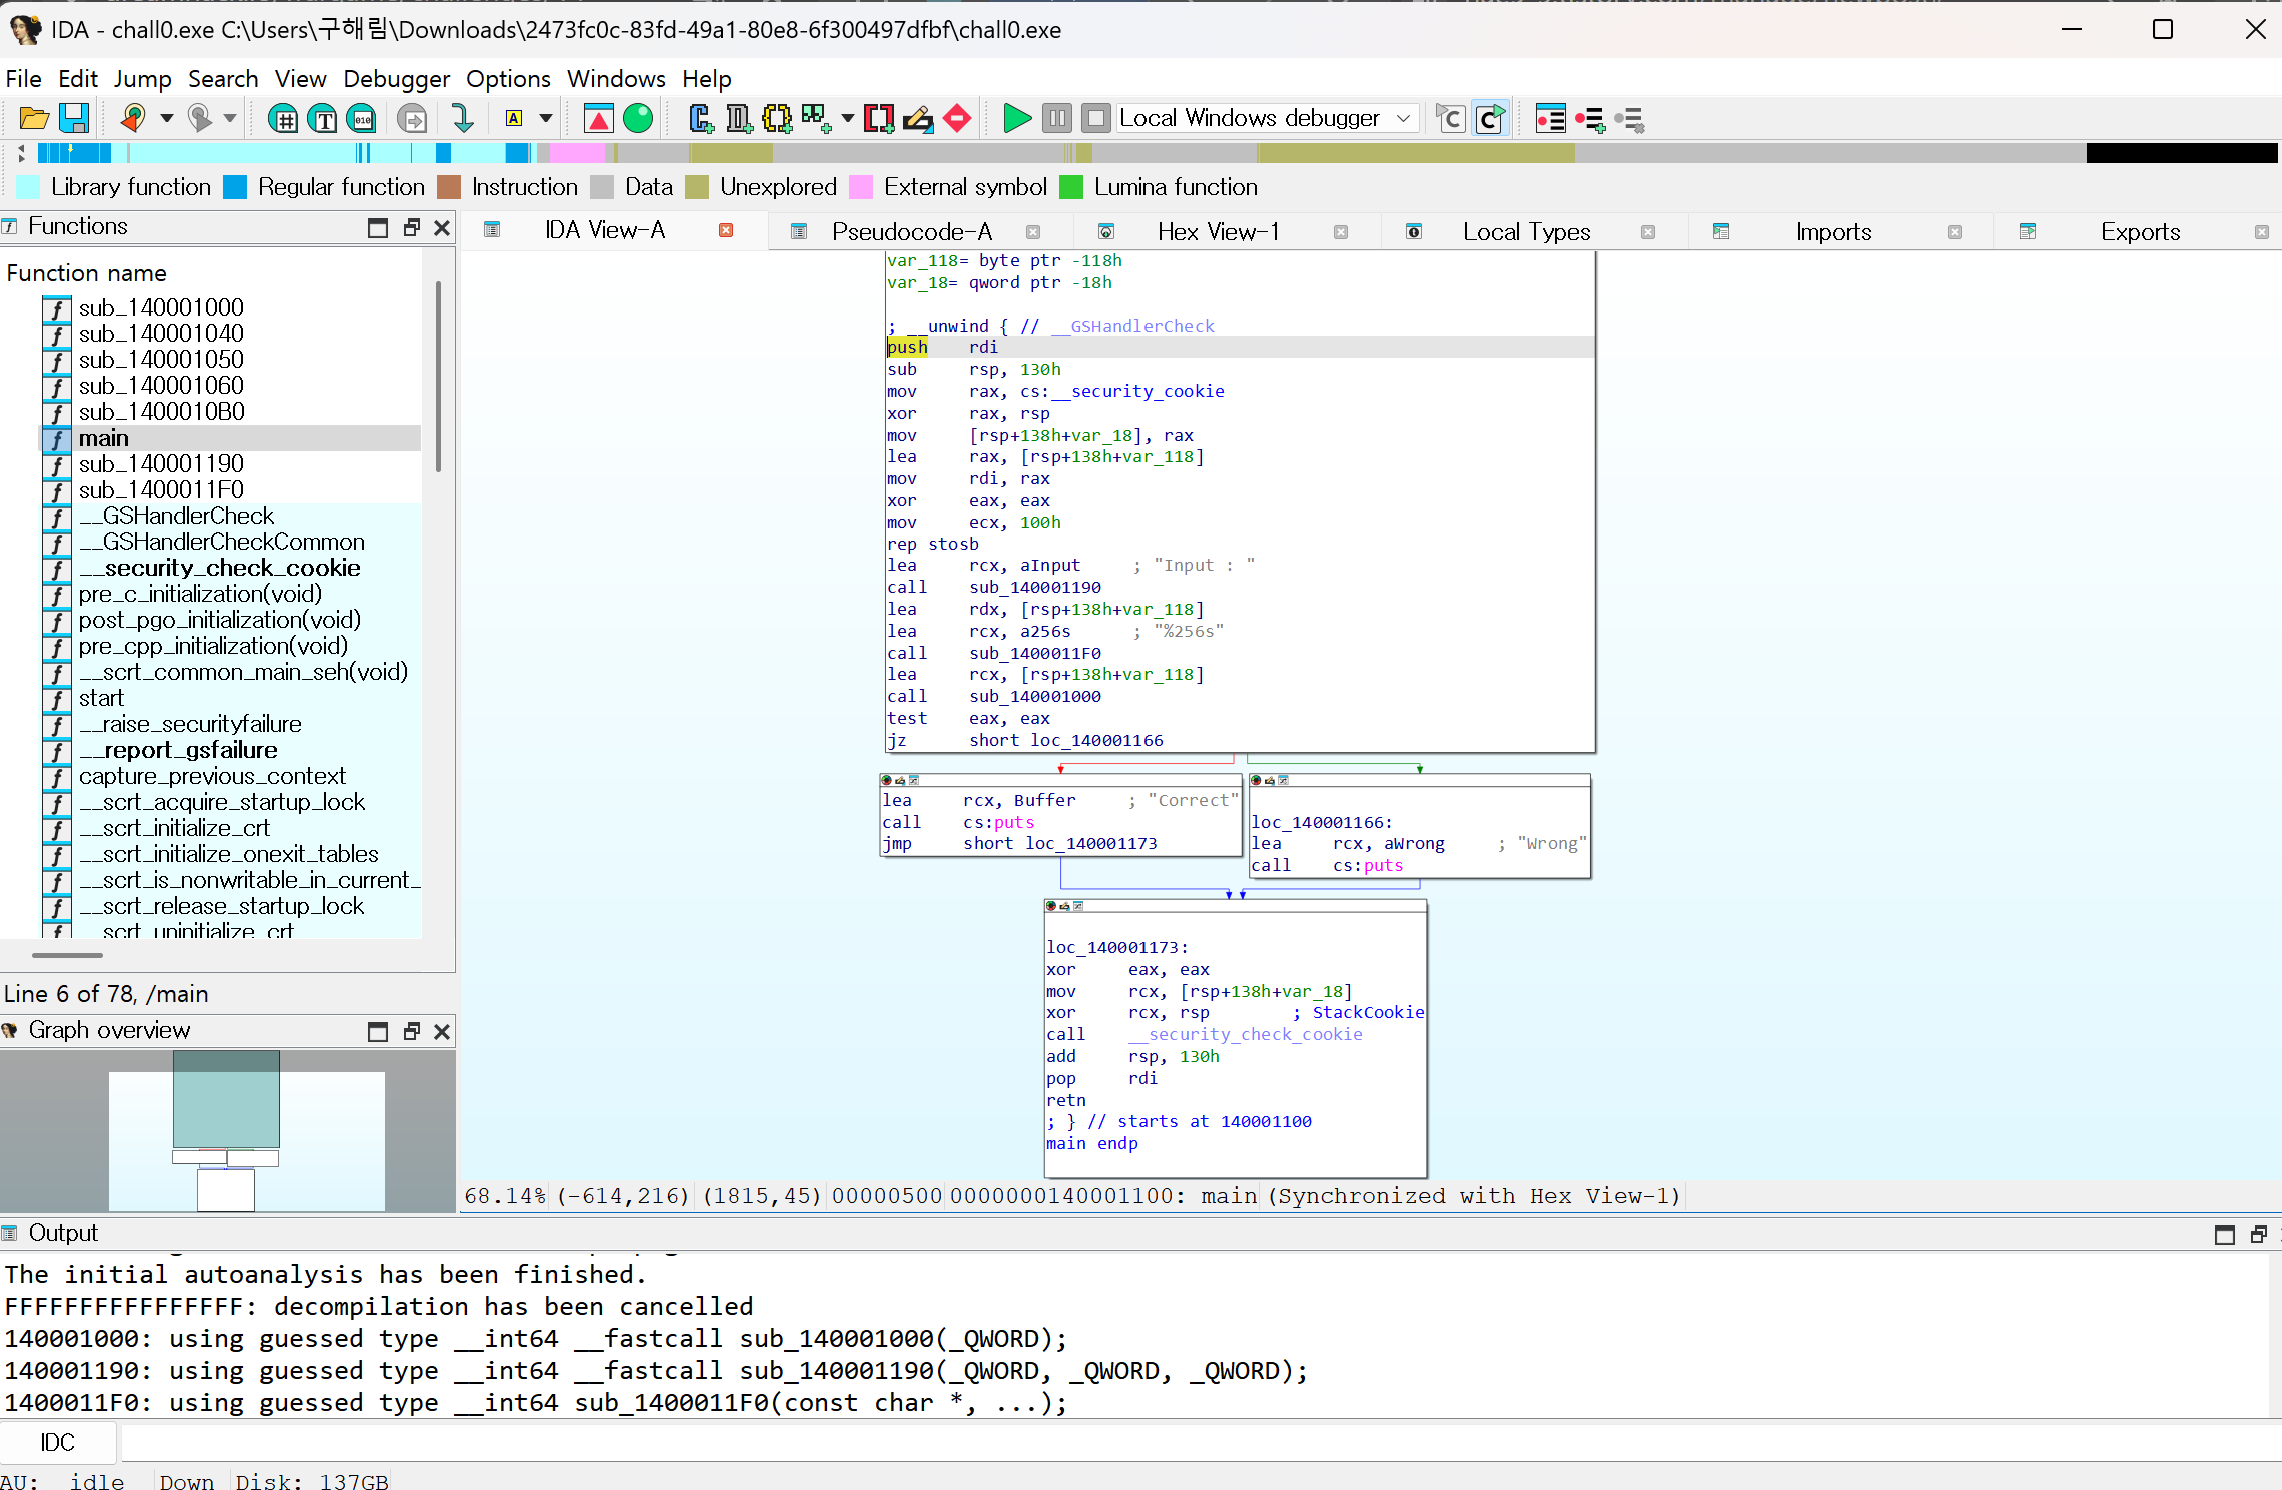
Task: Open the Options menu
Action: pos(508,79)
